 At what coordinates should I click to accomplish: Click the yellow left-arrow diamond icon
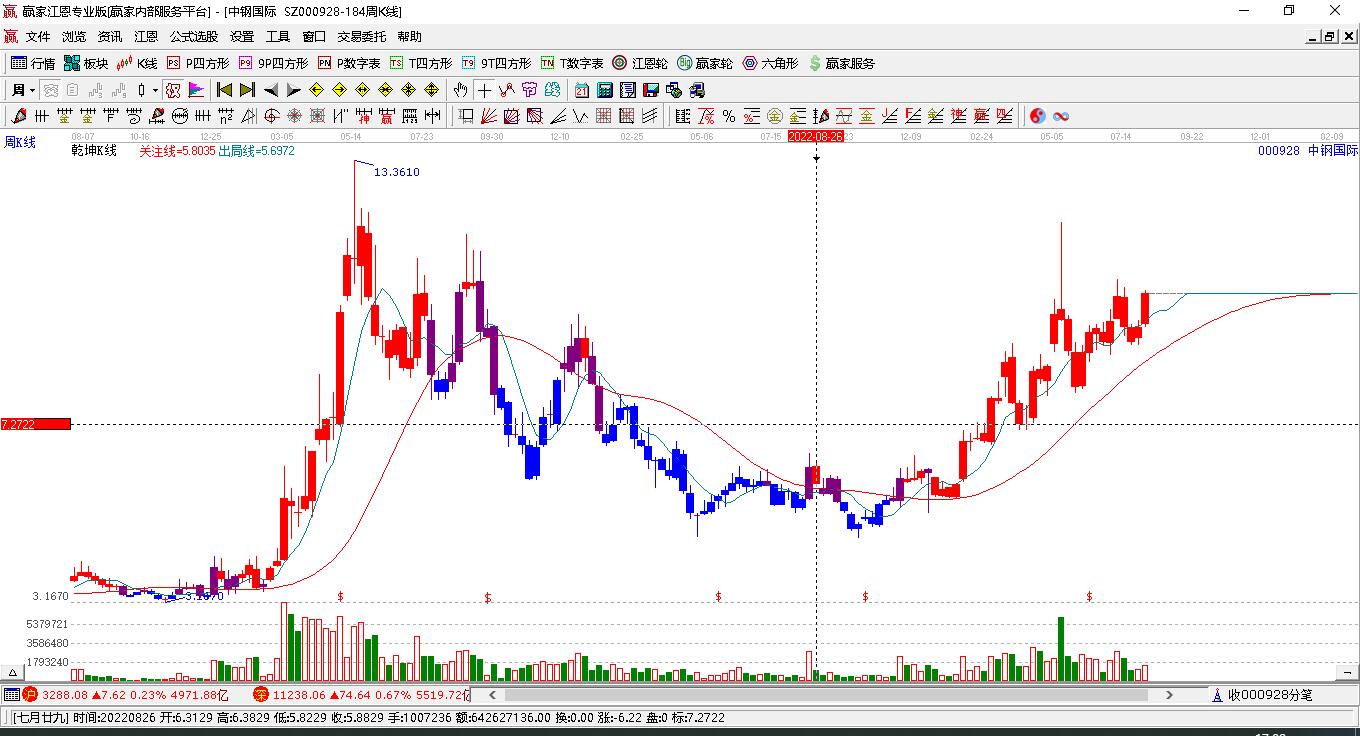pos(317,90)
